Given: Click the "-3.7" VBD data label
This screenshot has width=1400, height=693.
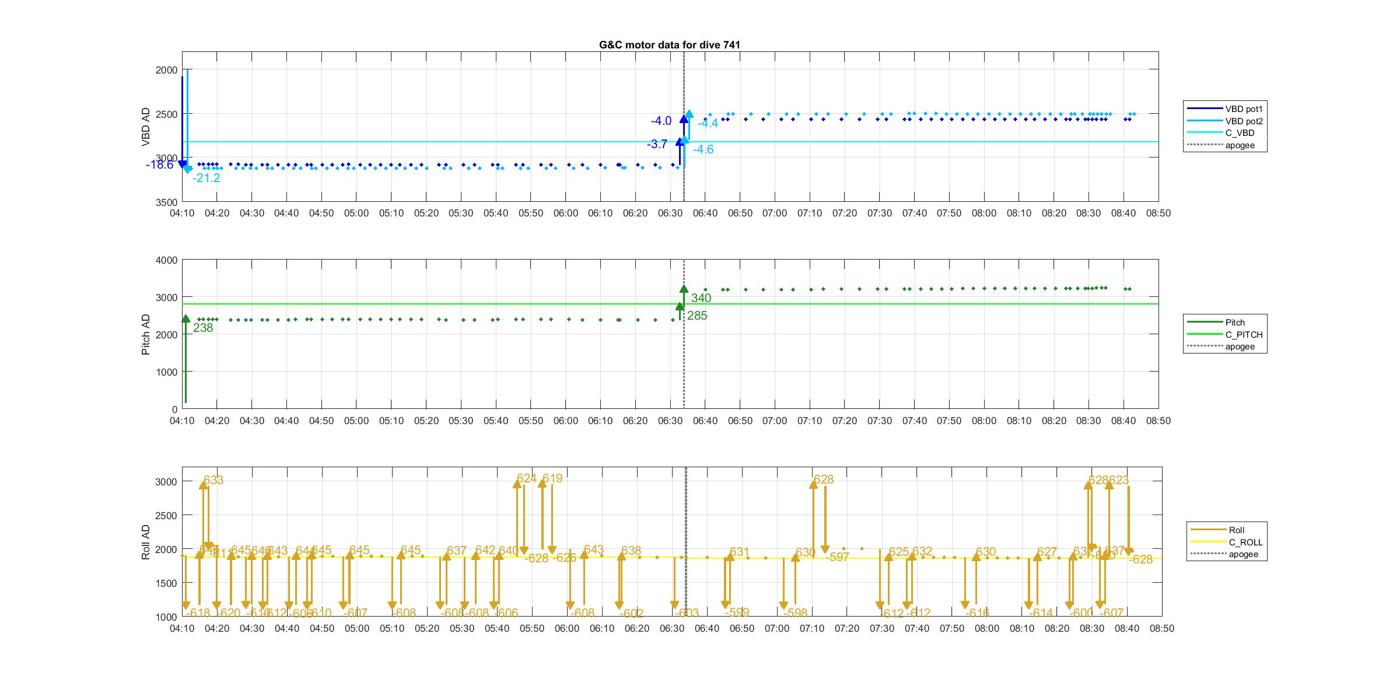Looking at the screenshot, I should click(657, 144).
